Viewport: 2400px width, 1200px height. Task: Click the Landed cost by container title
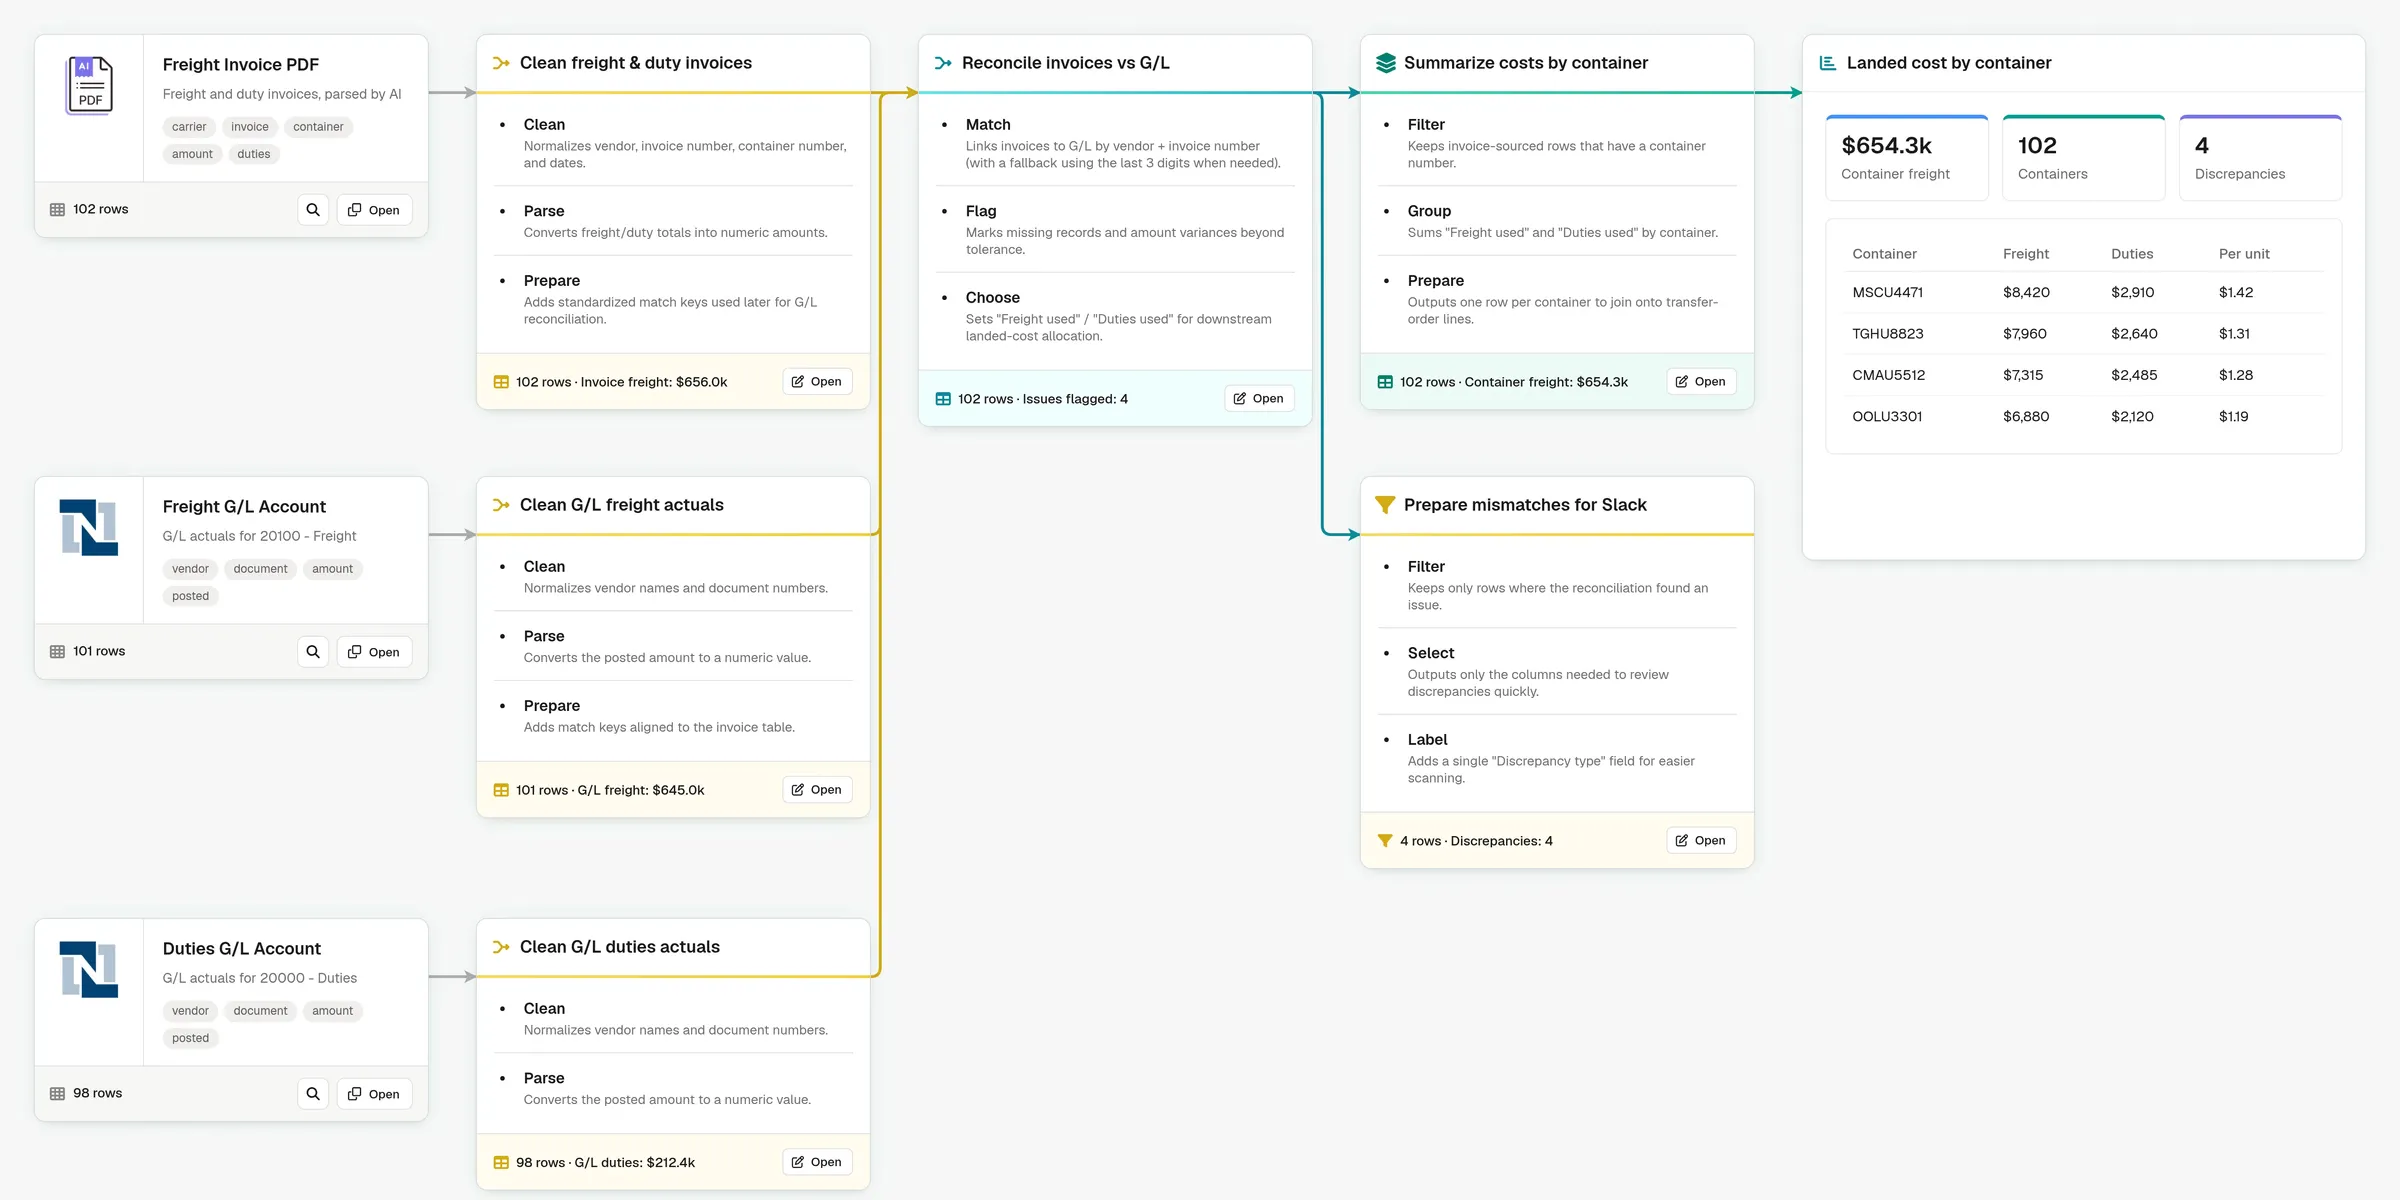coord(1949,63)
